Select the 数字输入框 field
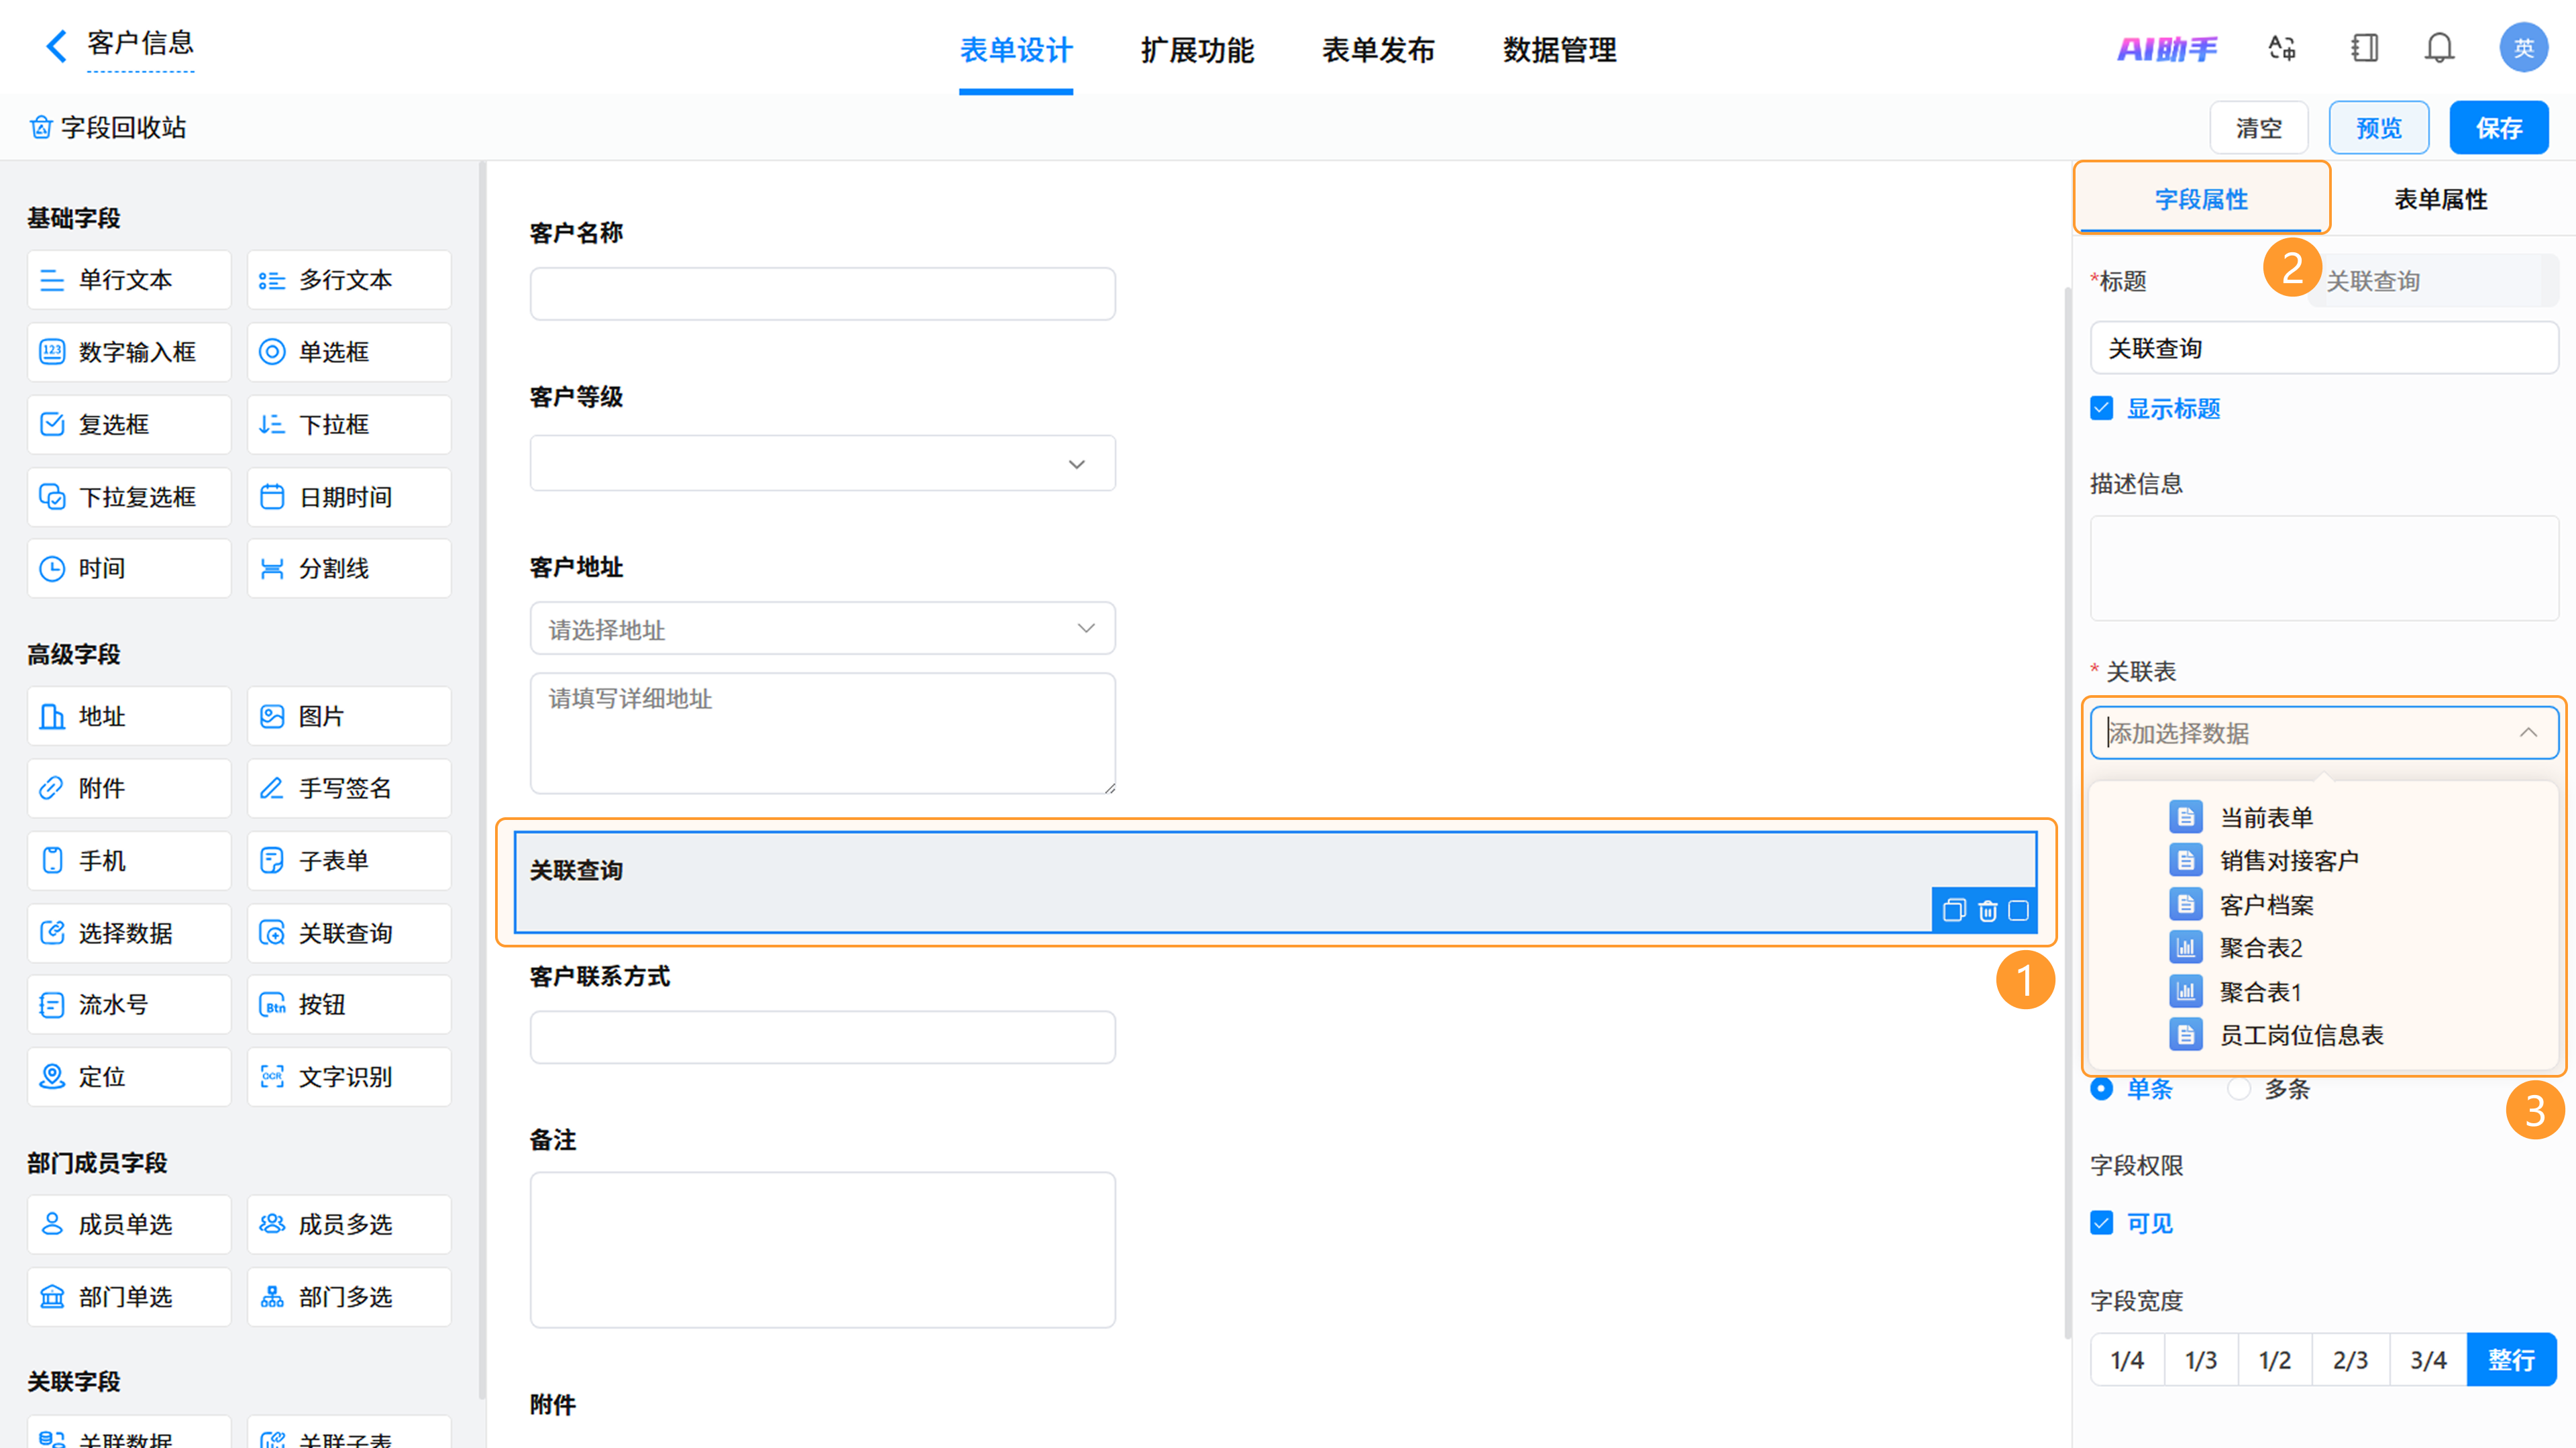Image resolution: width=2576 pixels, height=1448 pixels. pyautogui.click(x=129, y=352)
